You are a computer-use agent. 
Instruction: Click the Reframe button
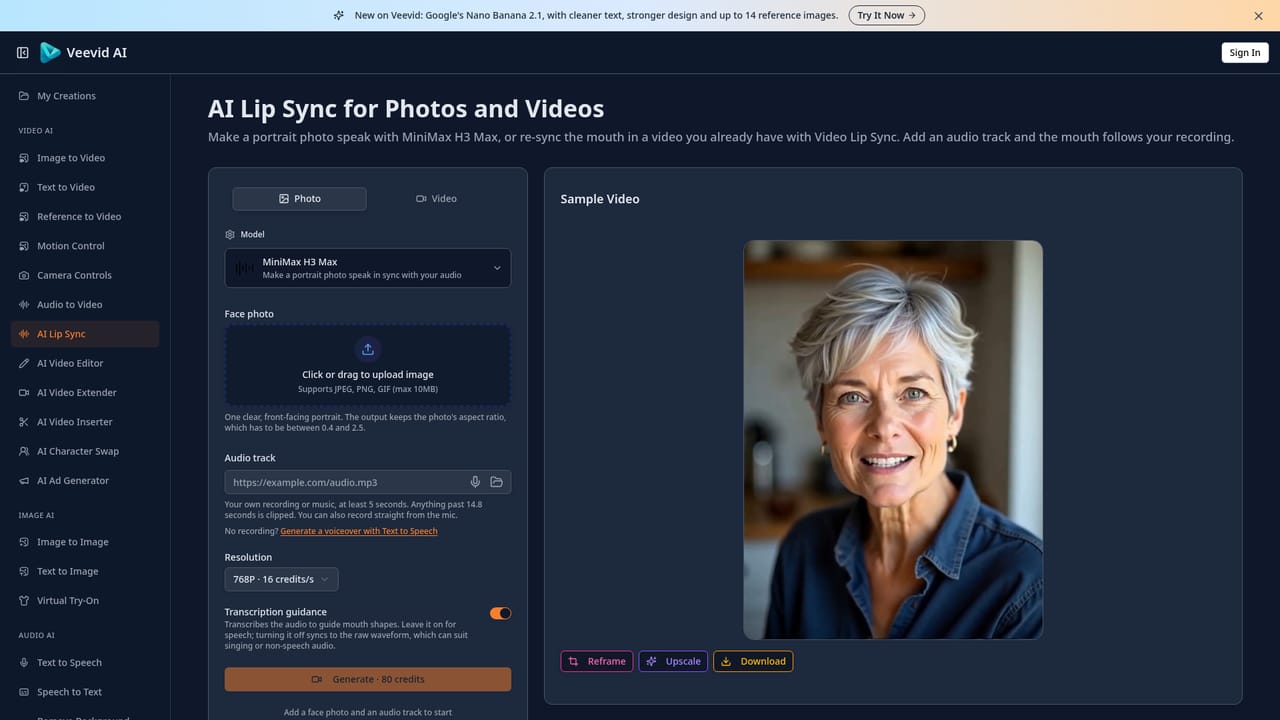[x=597, y=661]
